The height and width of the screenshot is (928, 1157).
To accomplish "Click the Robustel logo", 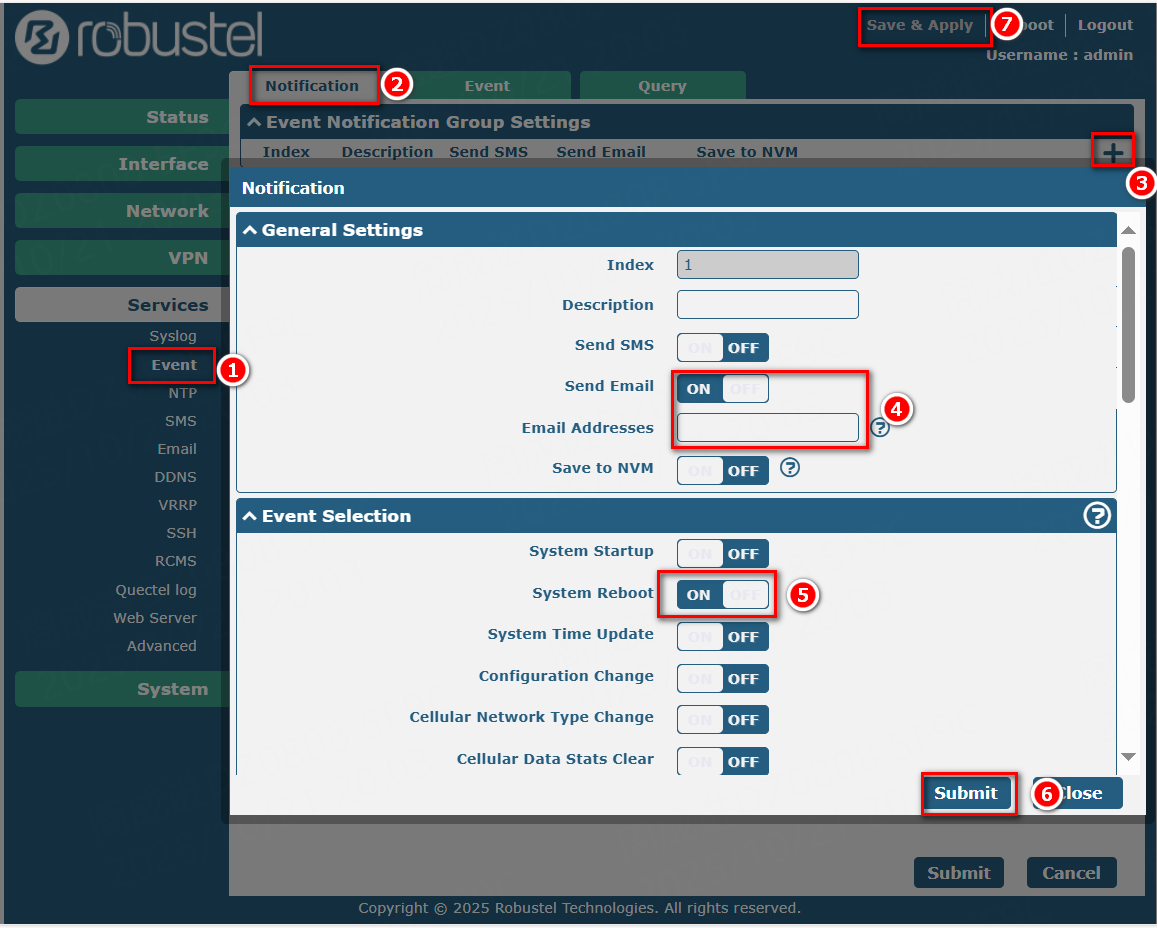I will 139,37.
